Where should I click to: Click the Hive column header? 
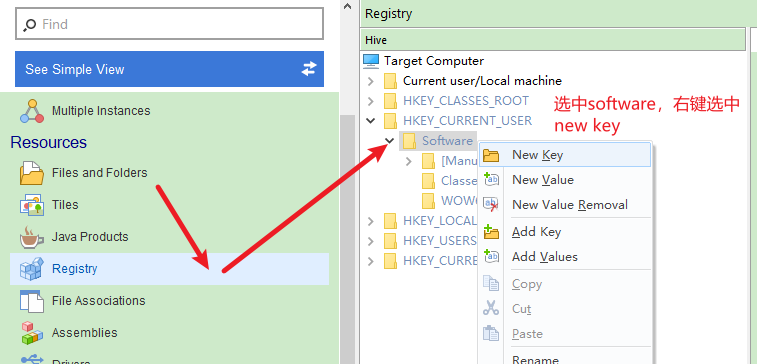553,40
